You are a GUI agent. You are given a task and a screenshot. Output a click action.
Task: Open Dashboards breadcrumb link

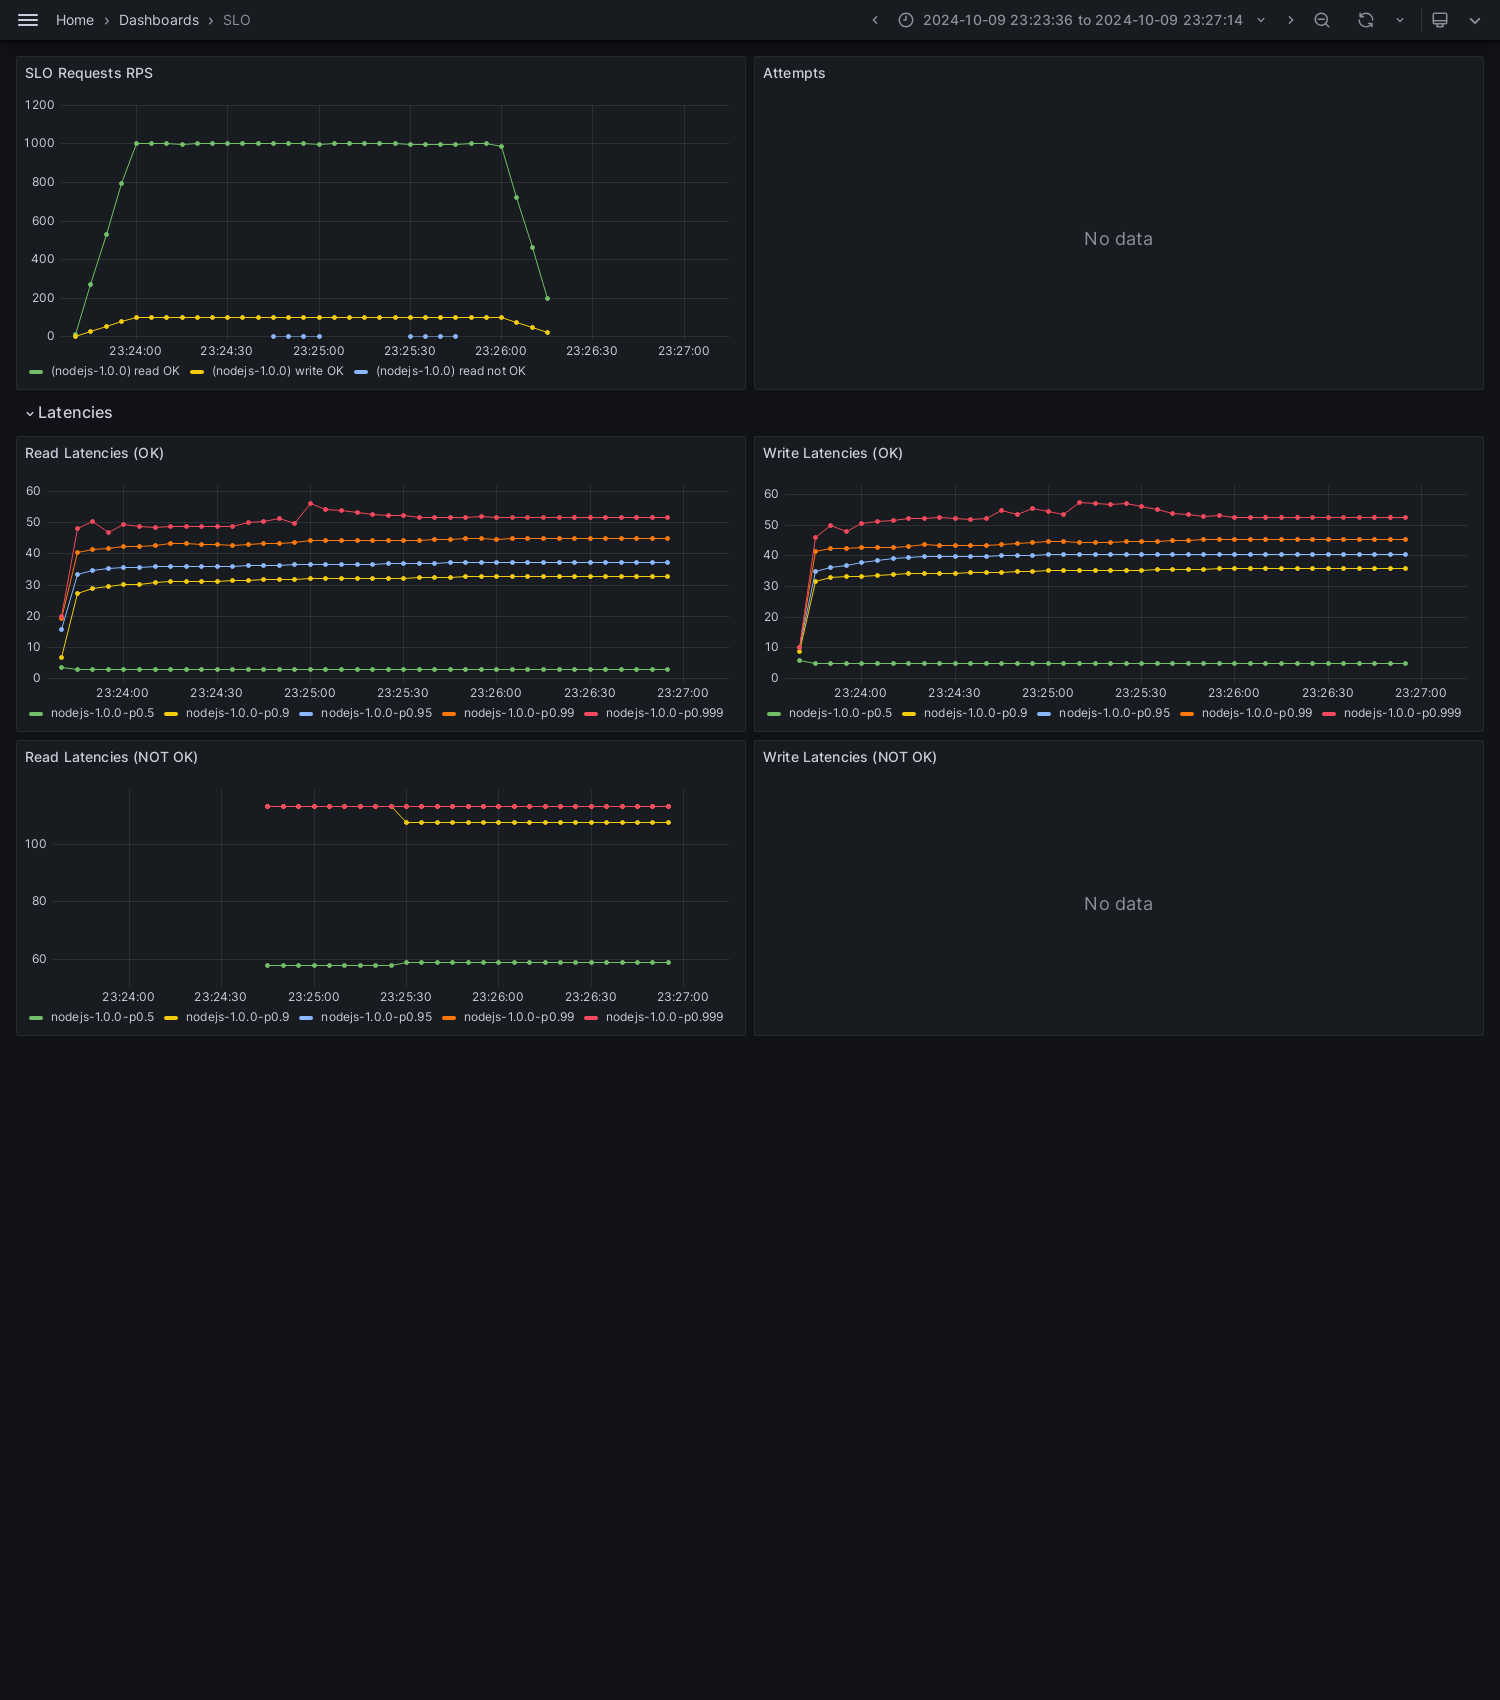click(x=159, y=20)
